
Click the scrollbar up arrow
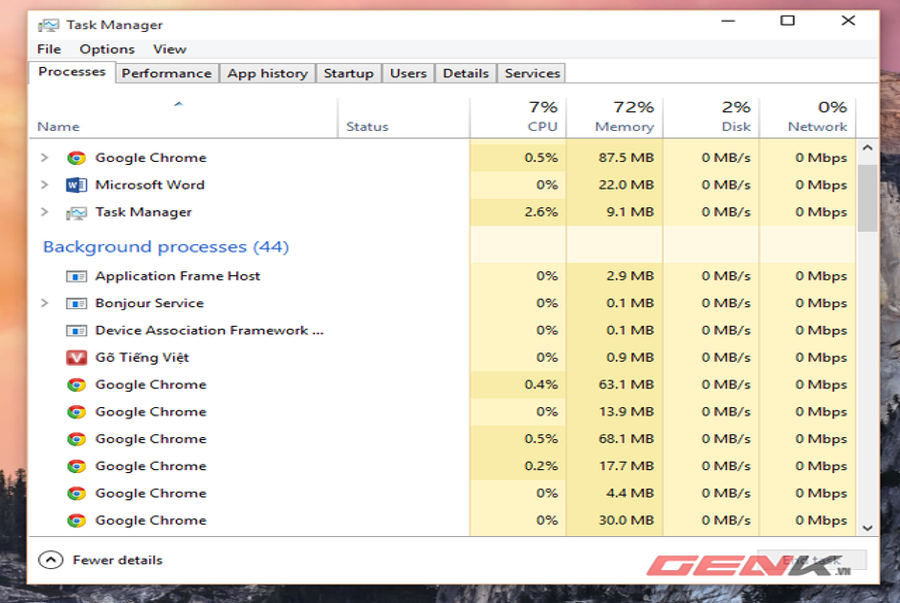[867, 148]
